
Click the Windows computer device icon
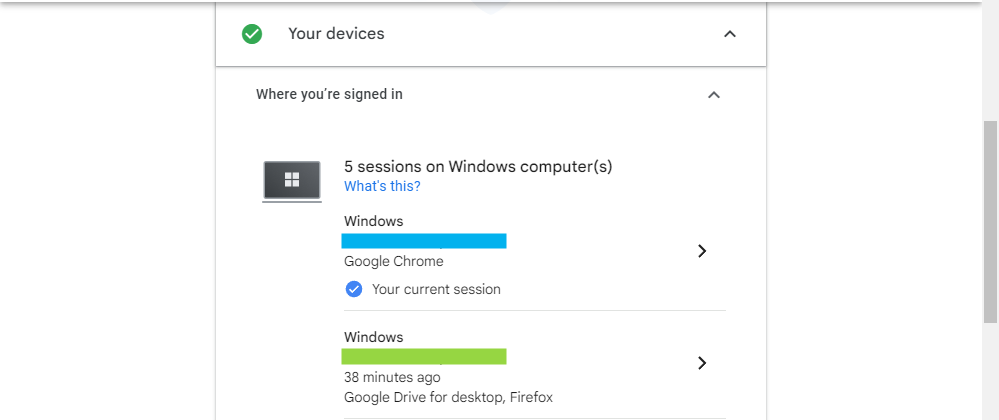(x=291, y=181)
